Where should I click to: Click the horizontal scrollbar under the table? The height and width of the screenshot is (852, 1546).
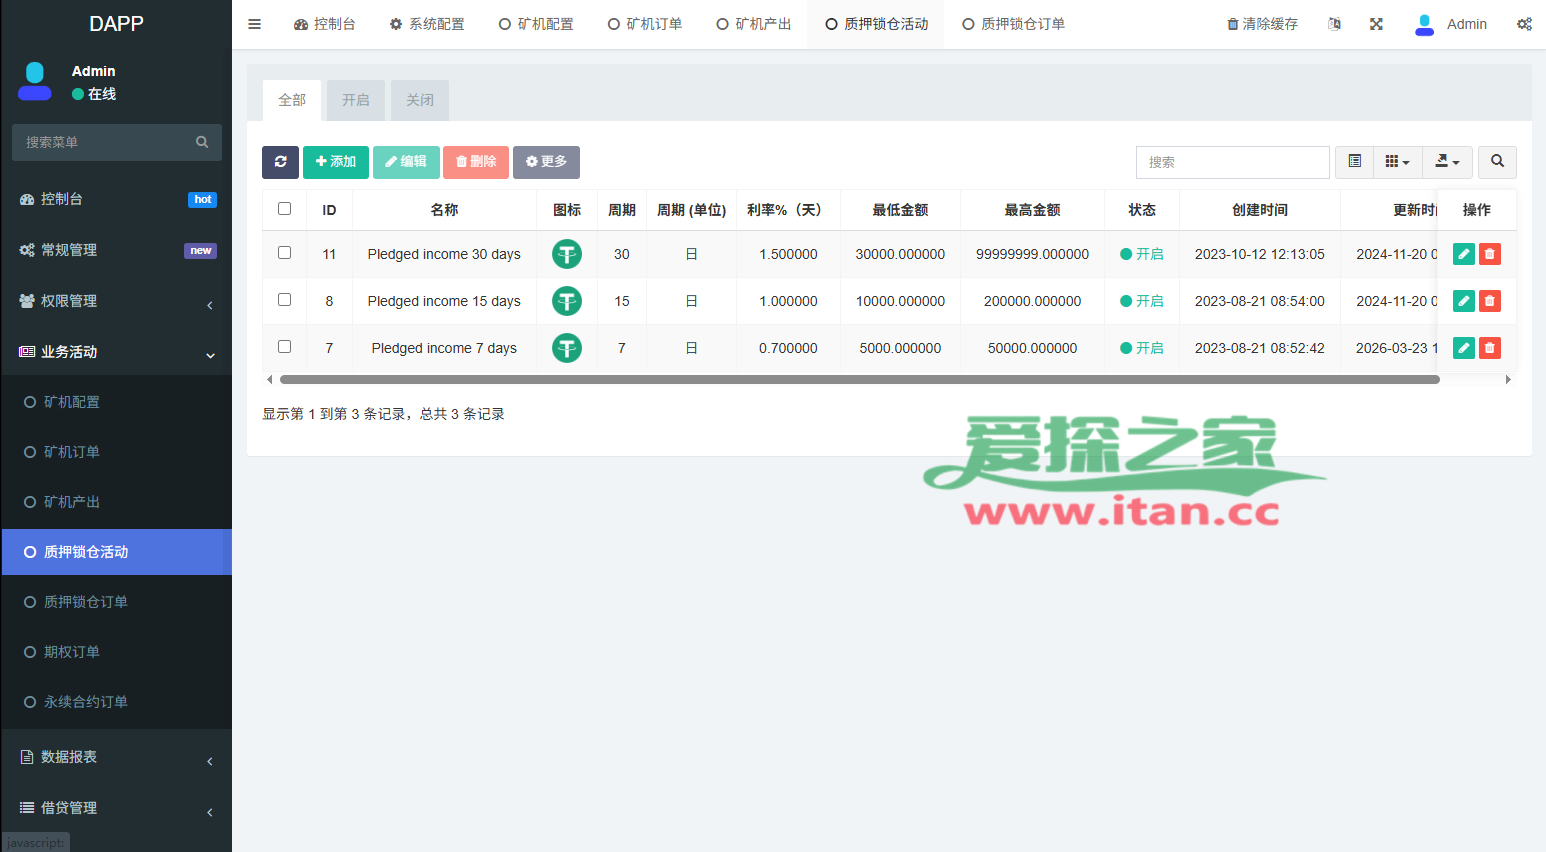tap(858, 380)
